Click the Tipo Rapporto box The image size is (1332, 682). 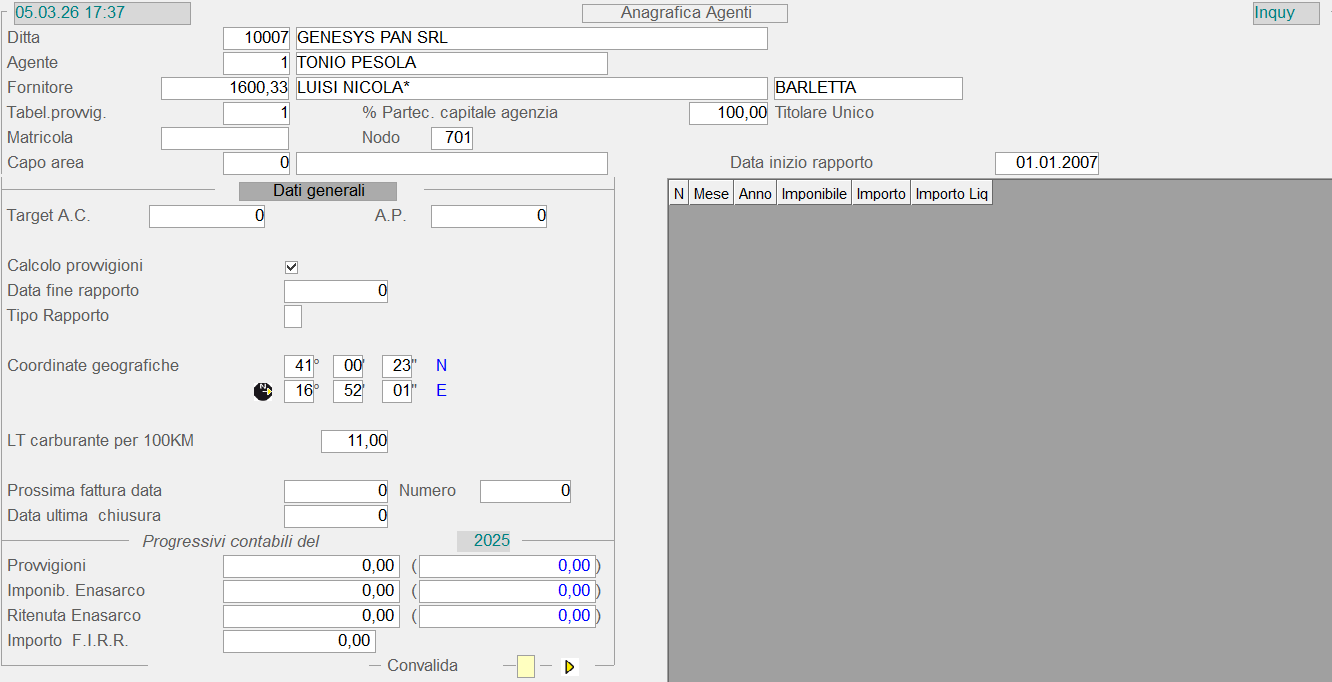coord(293,317)
